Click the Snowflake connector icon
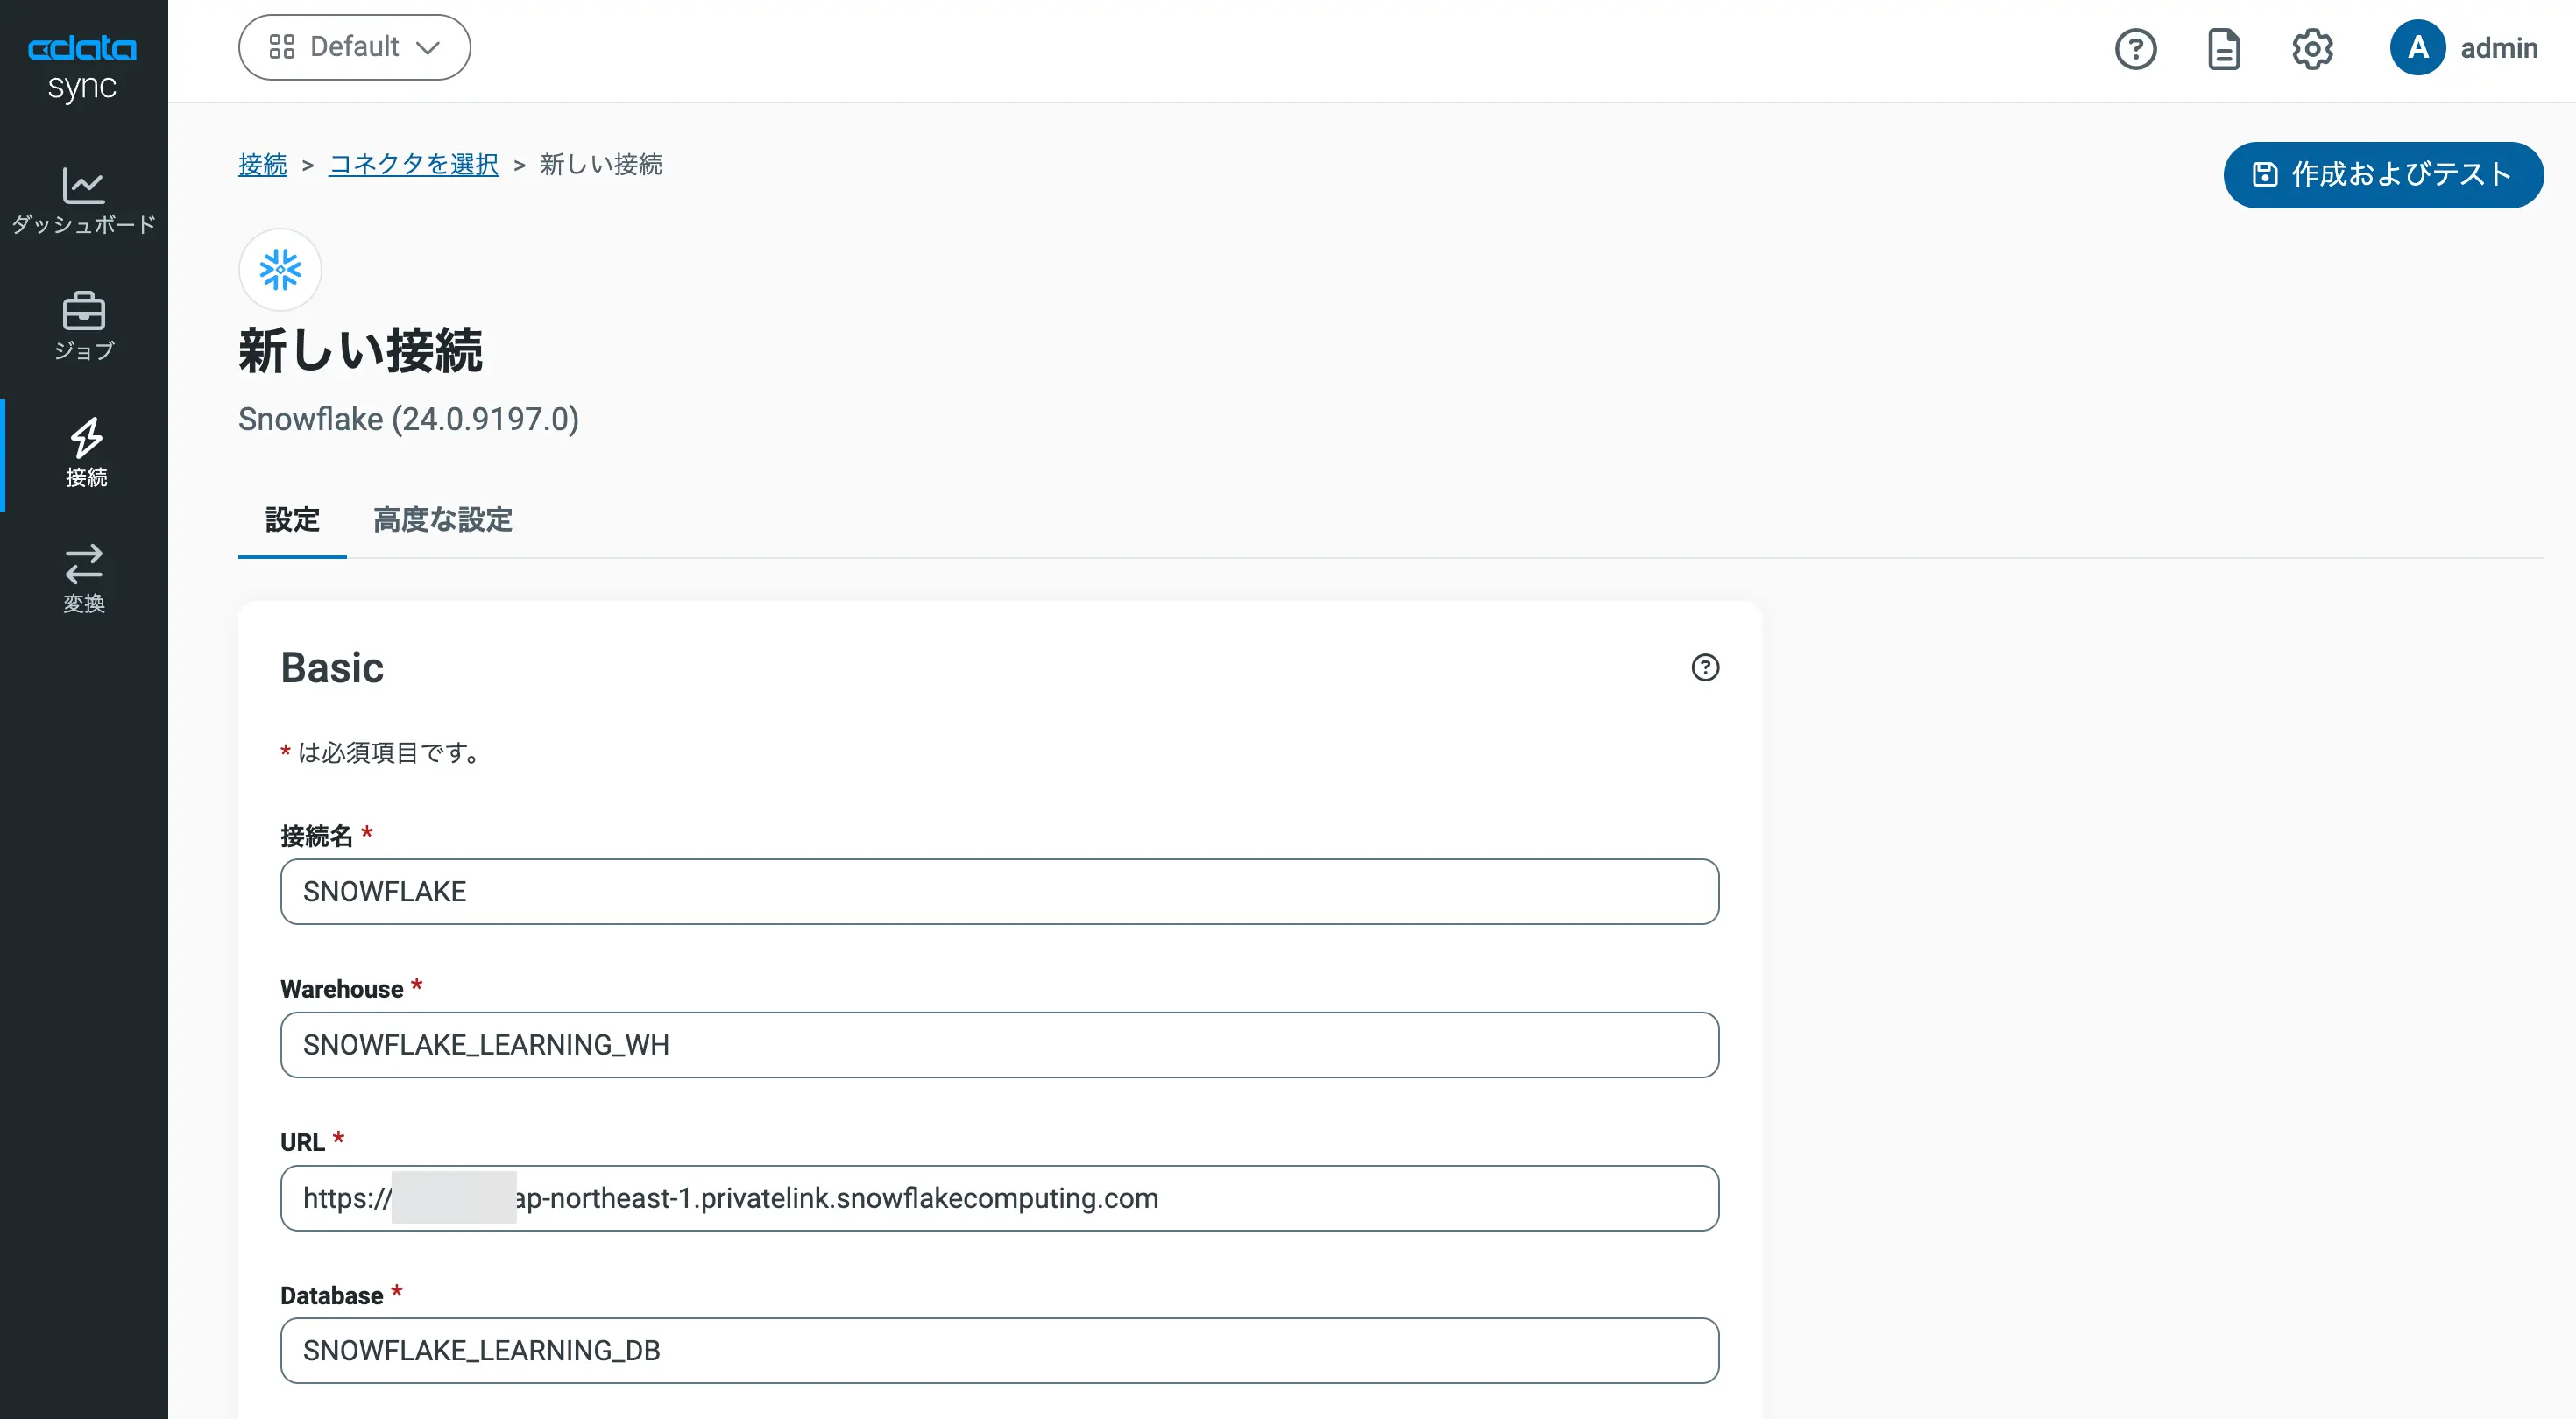This screenshot has height=1419, width=2576. click(279, 269)
